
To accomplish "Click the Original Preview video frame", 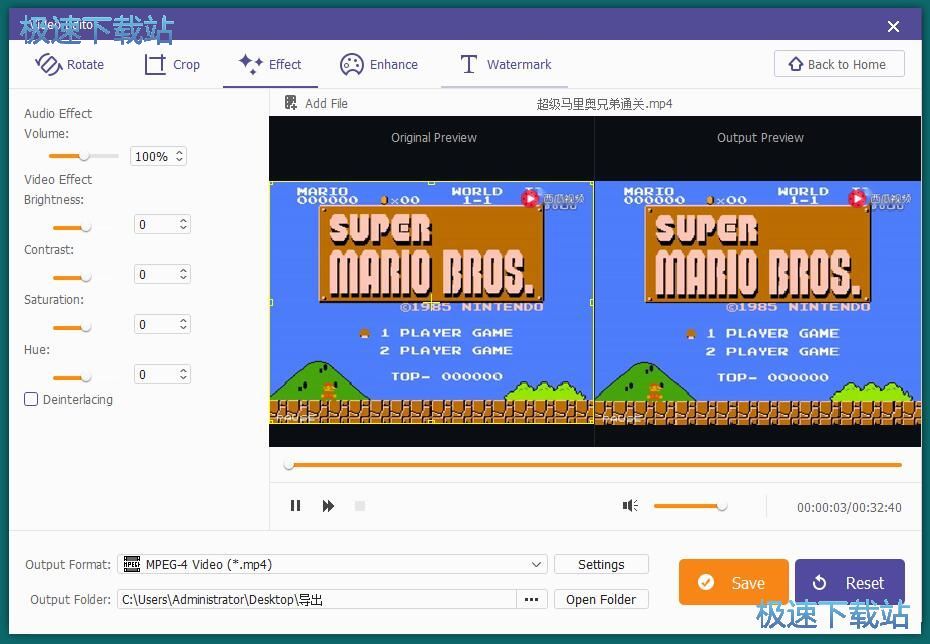I will pos(431,302).
